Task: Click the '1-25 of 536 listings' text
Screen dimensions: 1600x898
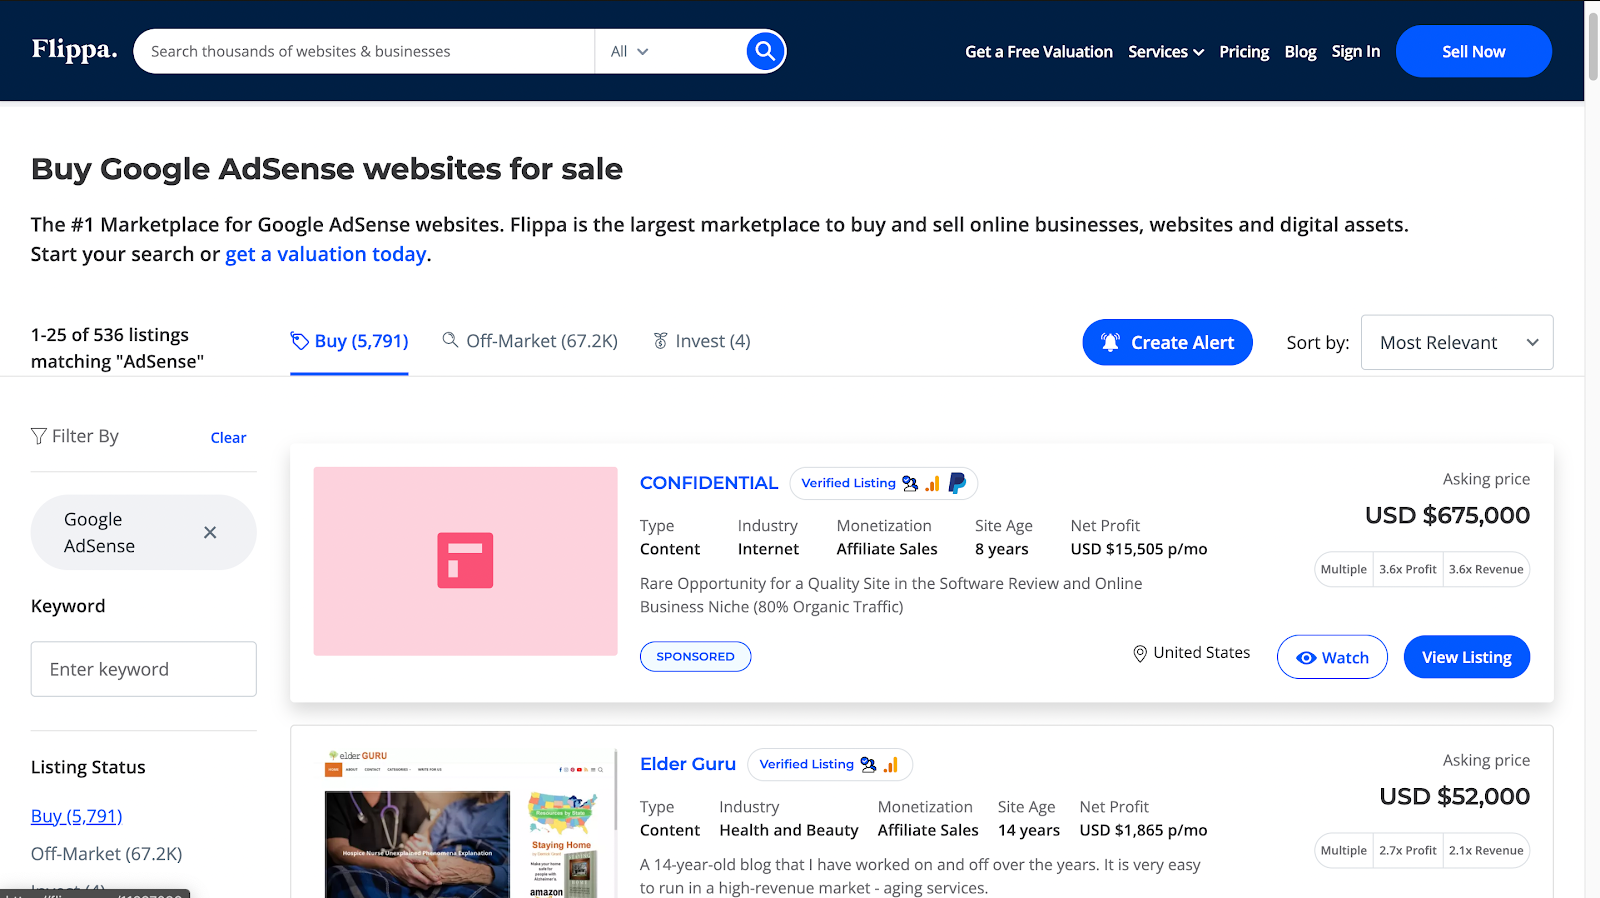Action: pos(110,335)
